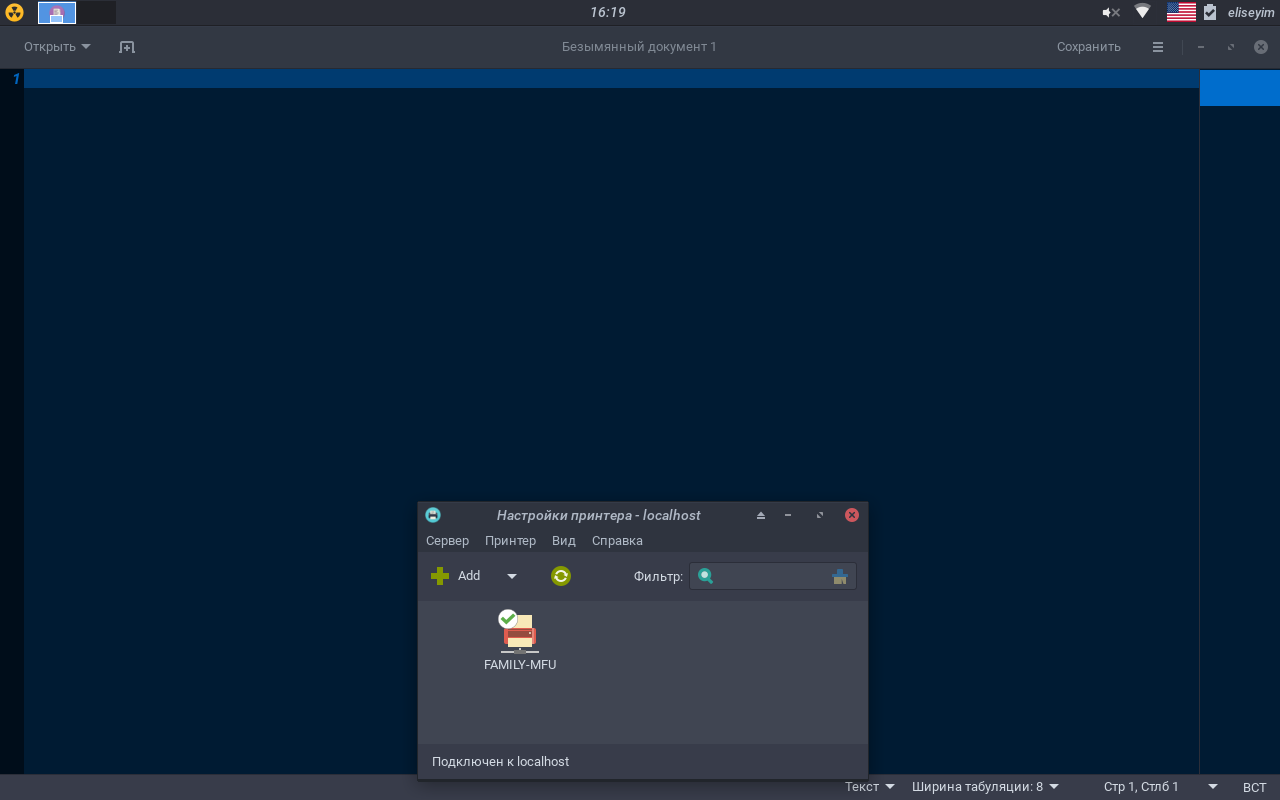Viewport: 1280px width, 800px height.
Task: Click the new tab icon in text editor
Action: pos(126,47)
